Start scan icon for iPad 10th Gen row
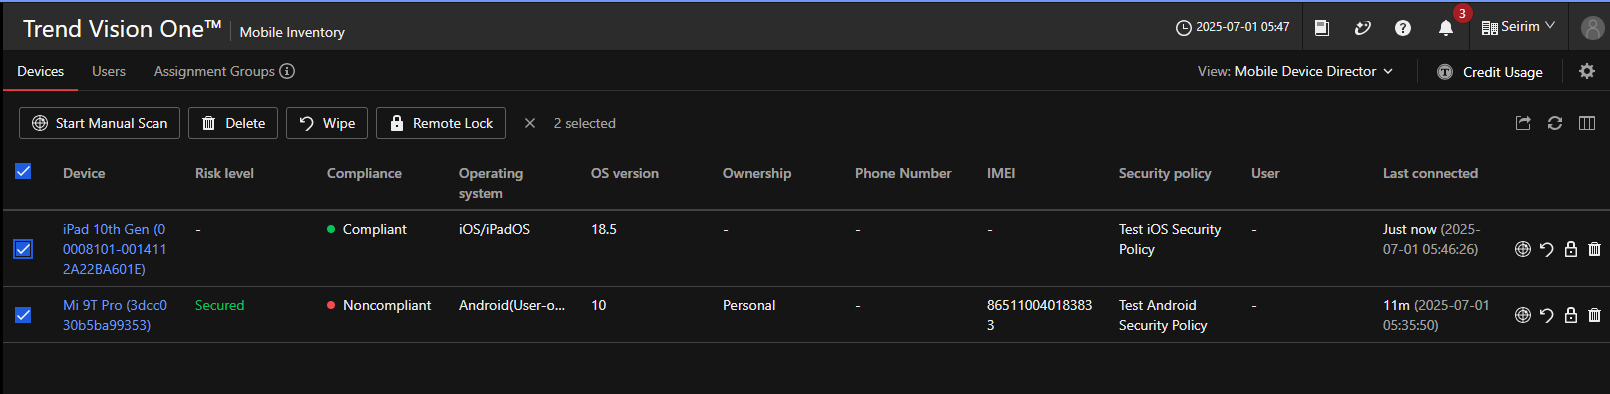 click(1523, 249)
